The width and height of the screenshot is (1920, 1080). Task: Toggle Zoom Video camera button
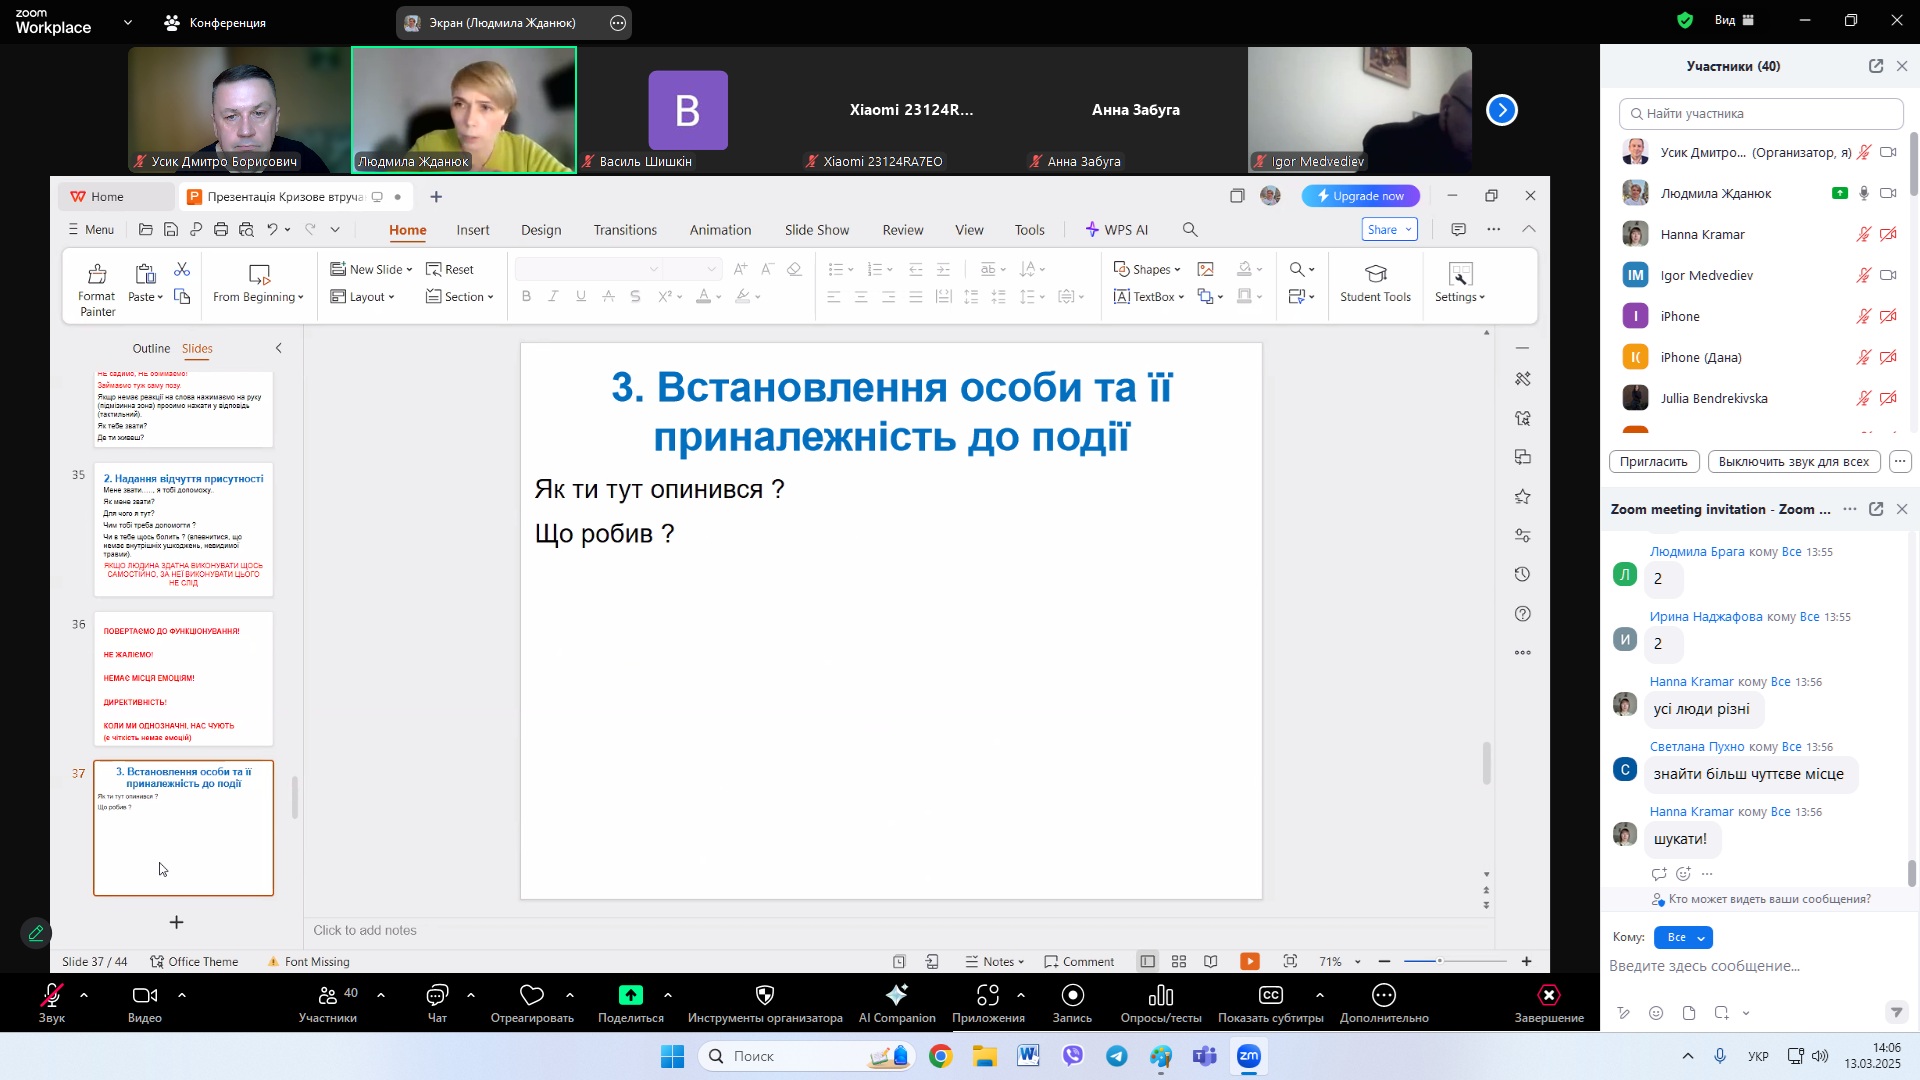(x=145, y=1003)
